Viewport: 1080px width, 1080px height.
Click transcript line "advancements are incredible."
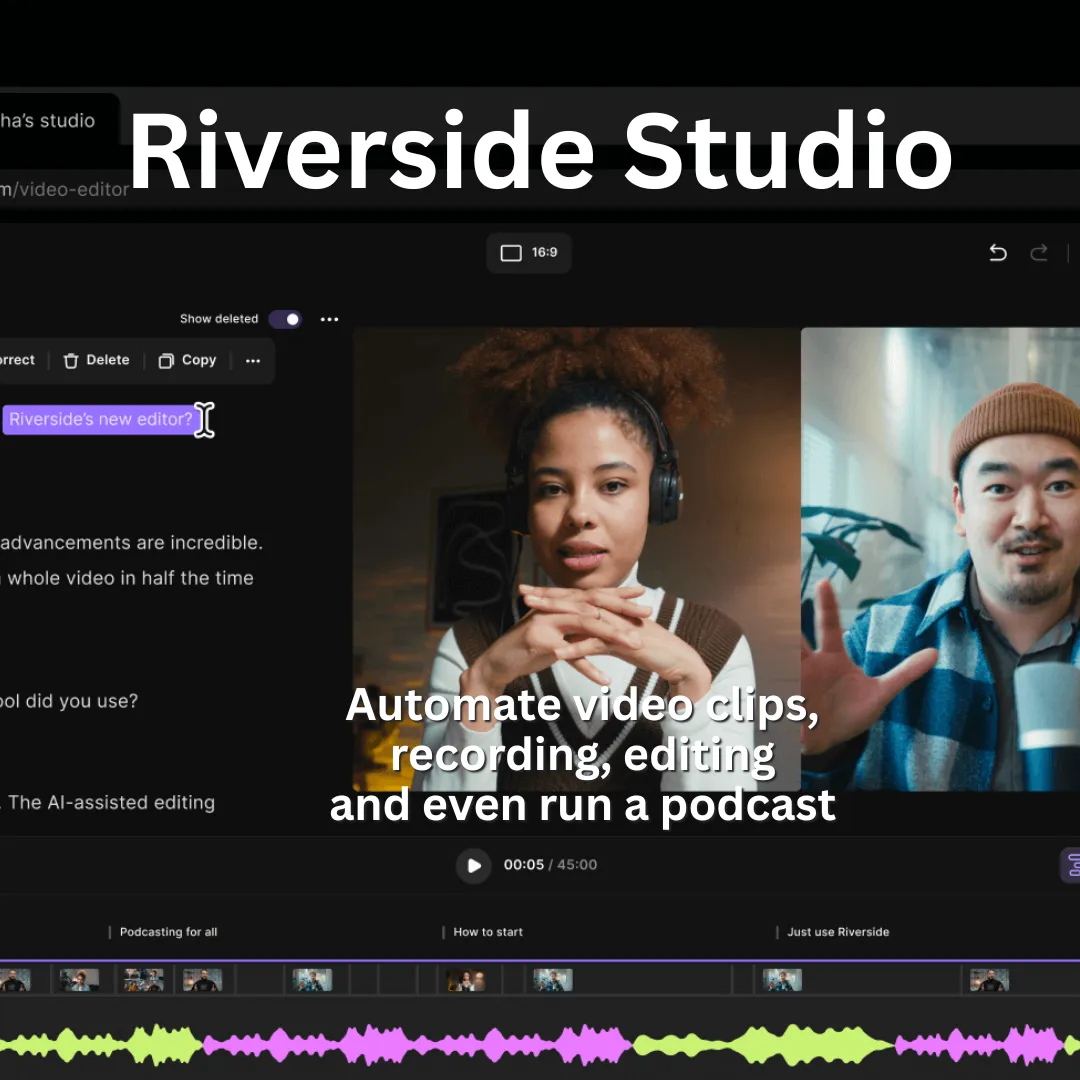(131, 543)
